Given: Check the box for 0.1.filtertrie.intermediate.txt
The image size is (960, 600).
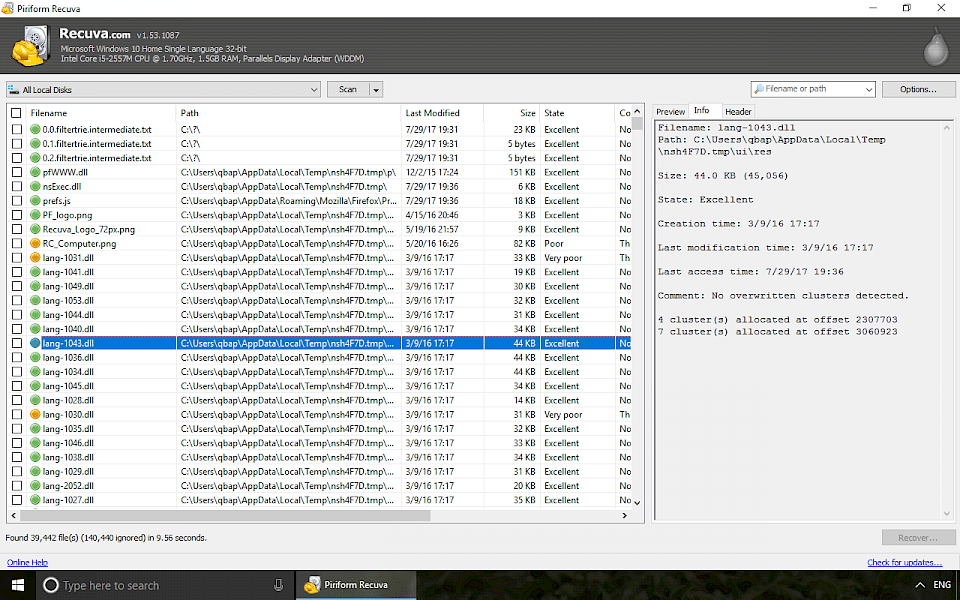Looking at the screenshot, I should pos(17,144).
